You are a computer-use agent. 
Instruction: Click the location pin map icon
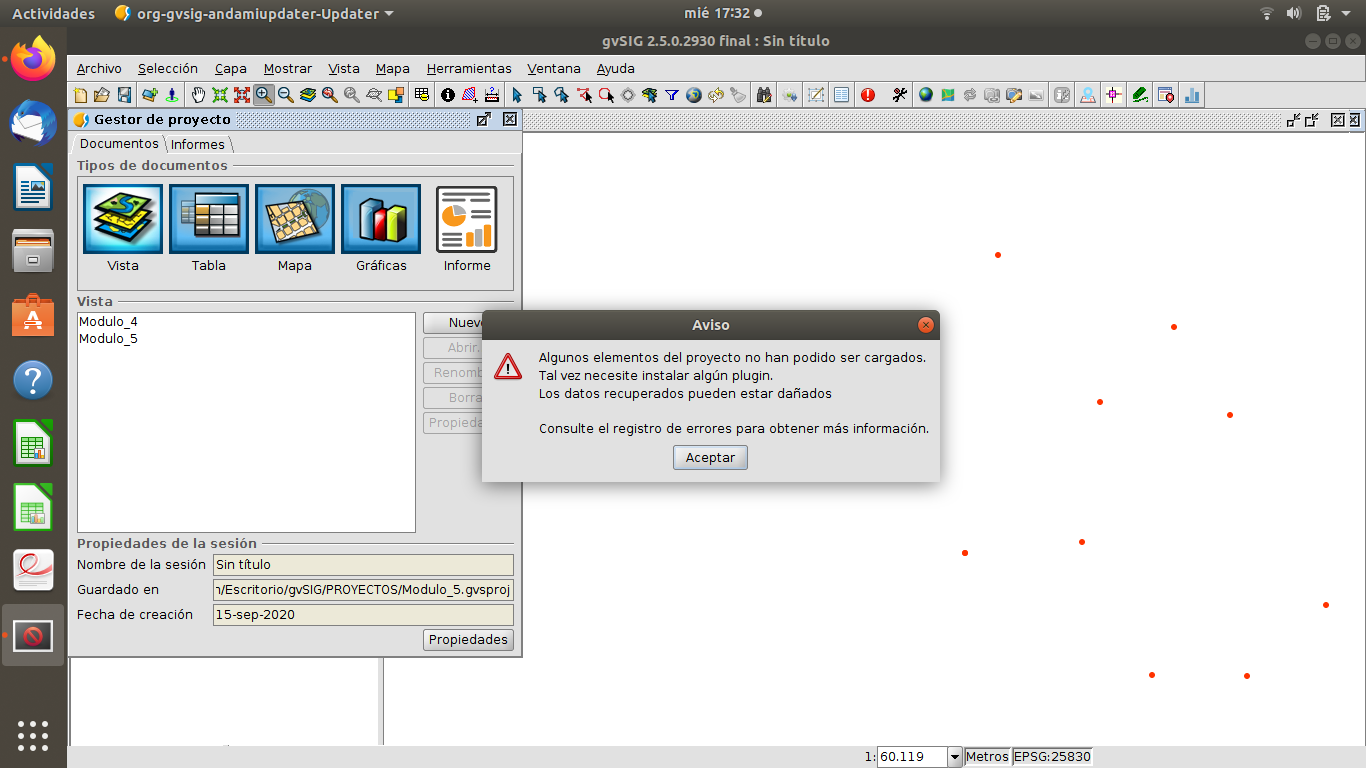coord(1088,95)
